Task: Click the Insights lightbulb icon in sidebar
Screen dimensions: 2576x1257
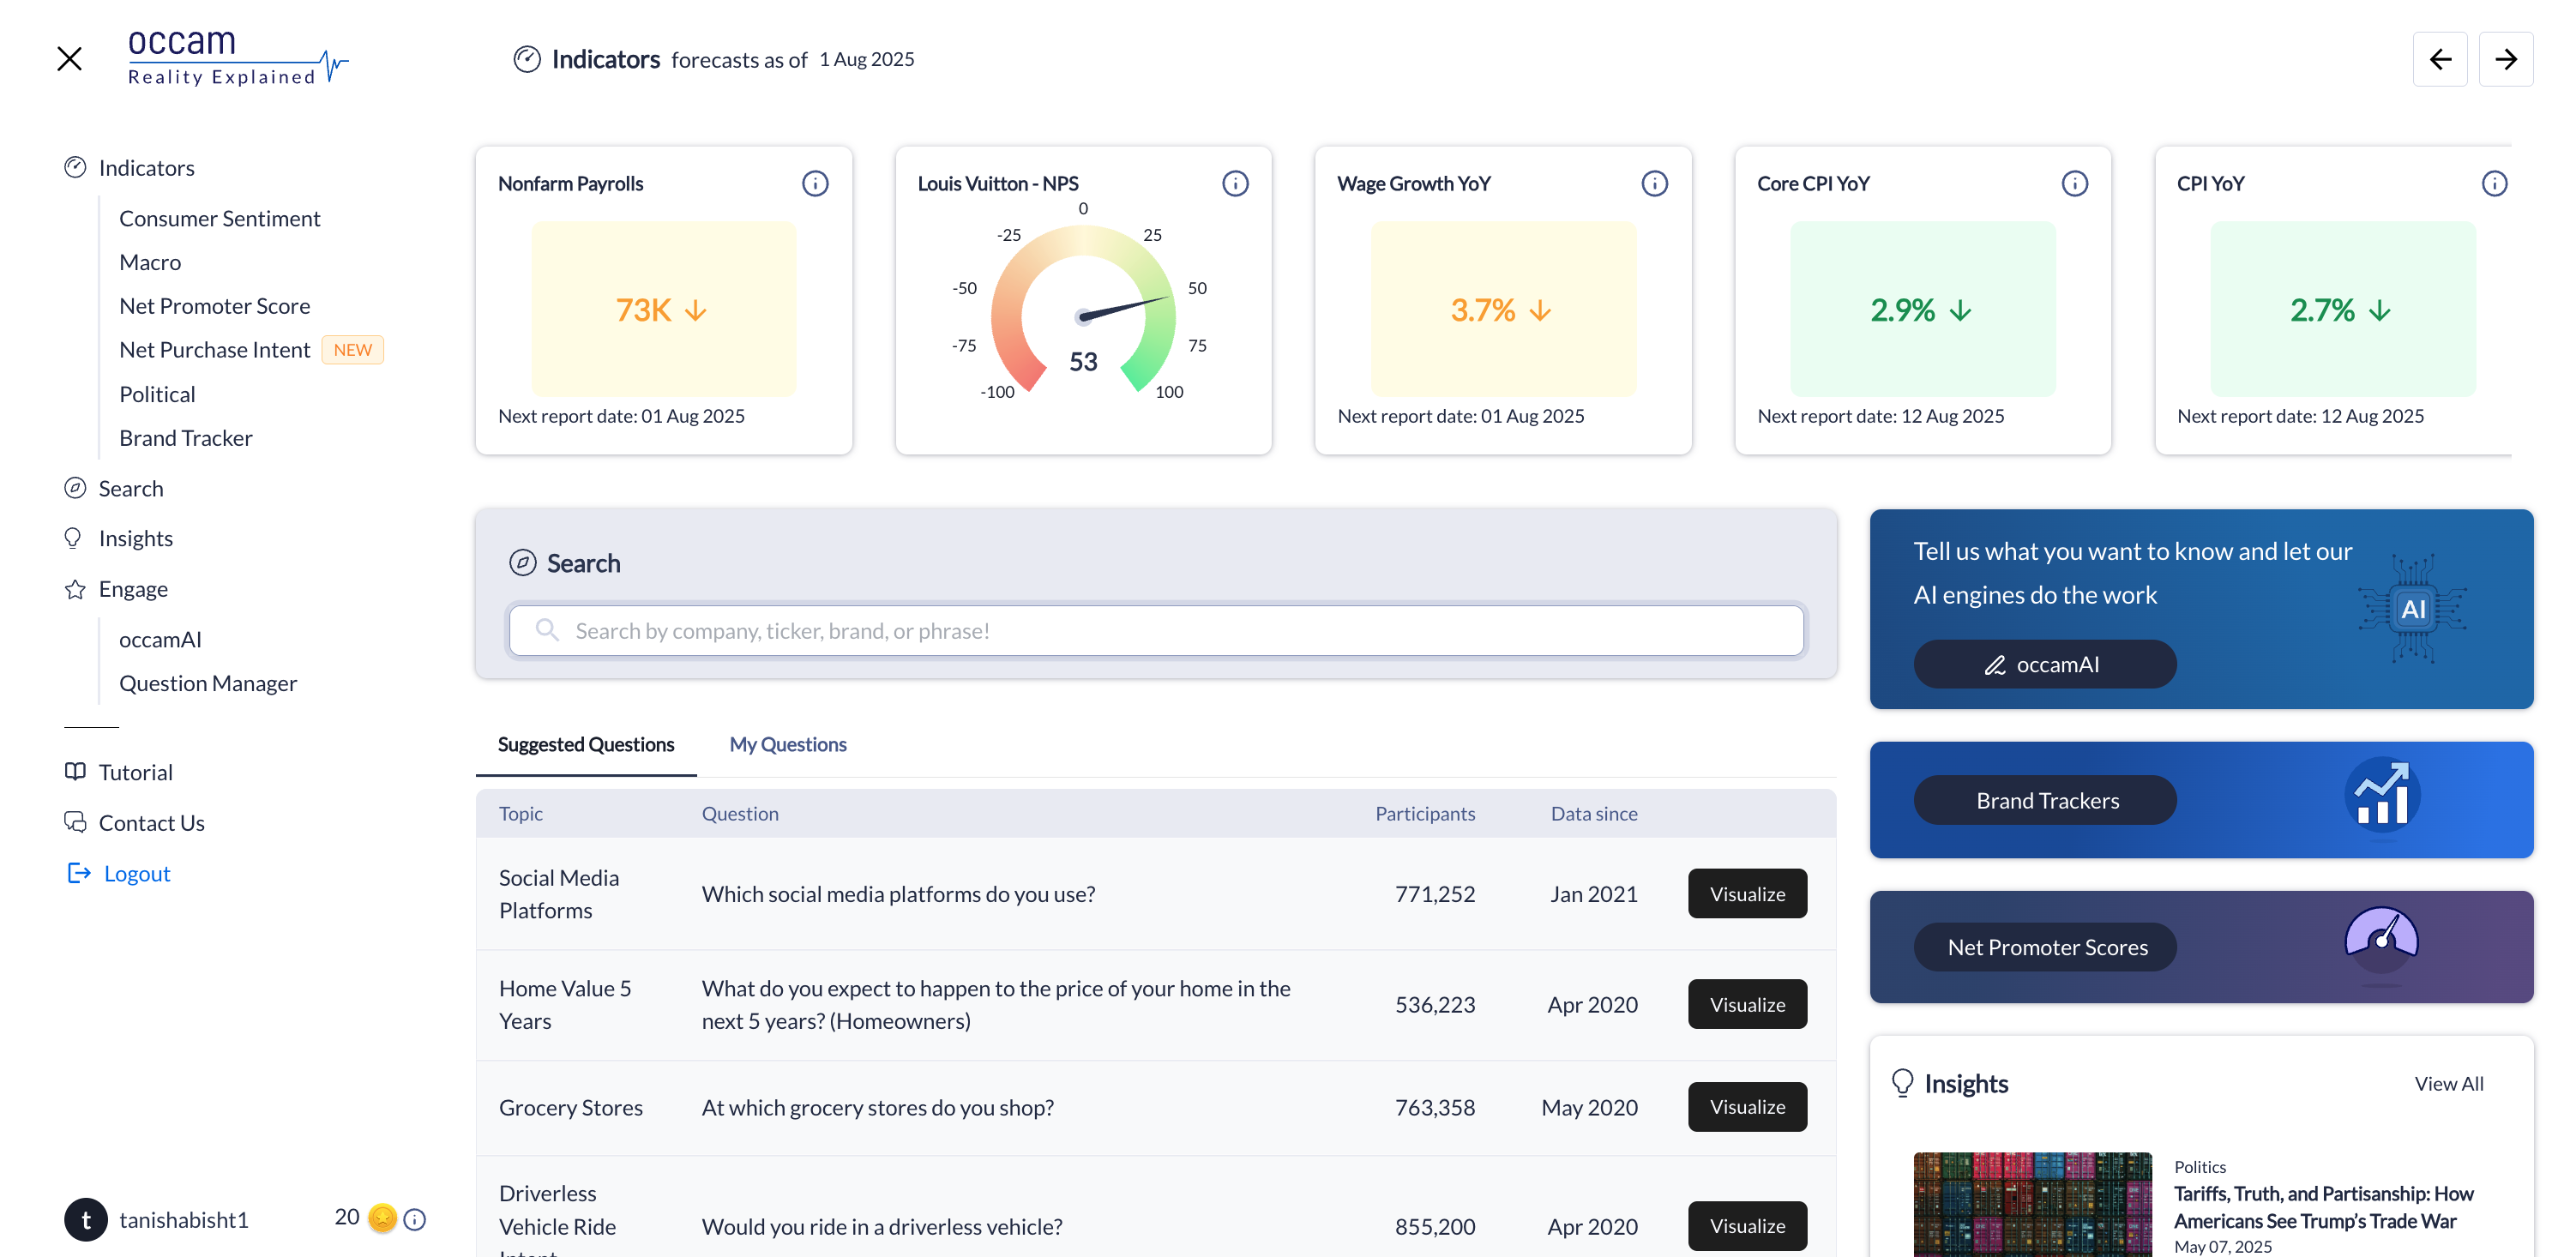Action: pos(73,538)
